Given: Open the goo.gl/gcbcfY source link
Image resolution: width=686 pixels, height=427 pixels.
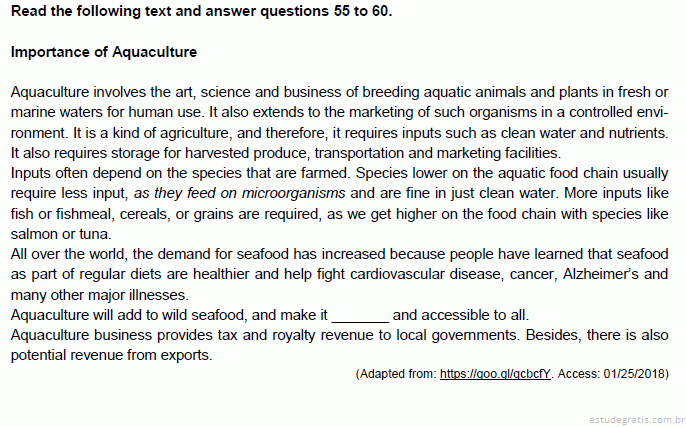Looking at the screenshot, I should (495, 374).
